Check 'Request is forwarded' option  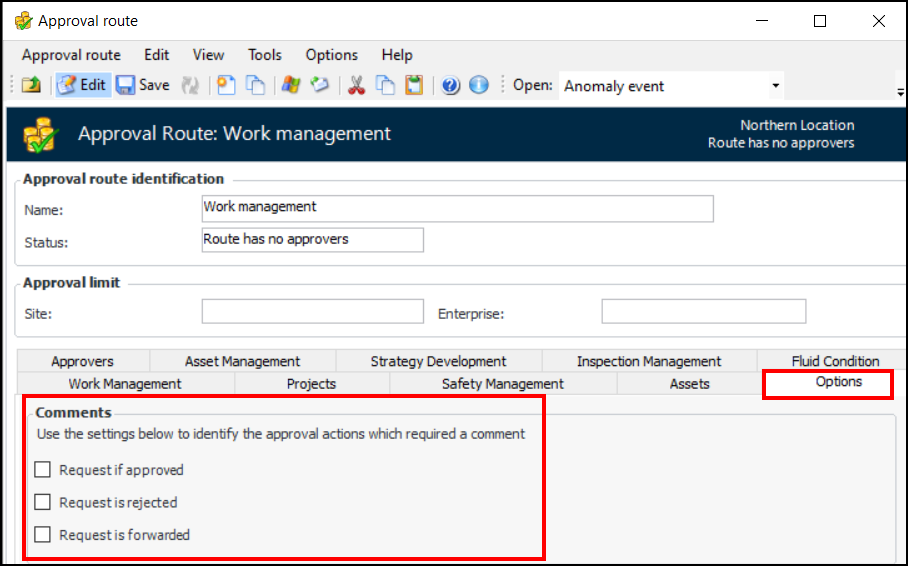click(43, 535)
